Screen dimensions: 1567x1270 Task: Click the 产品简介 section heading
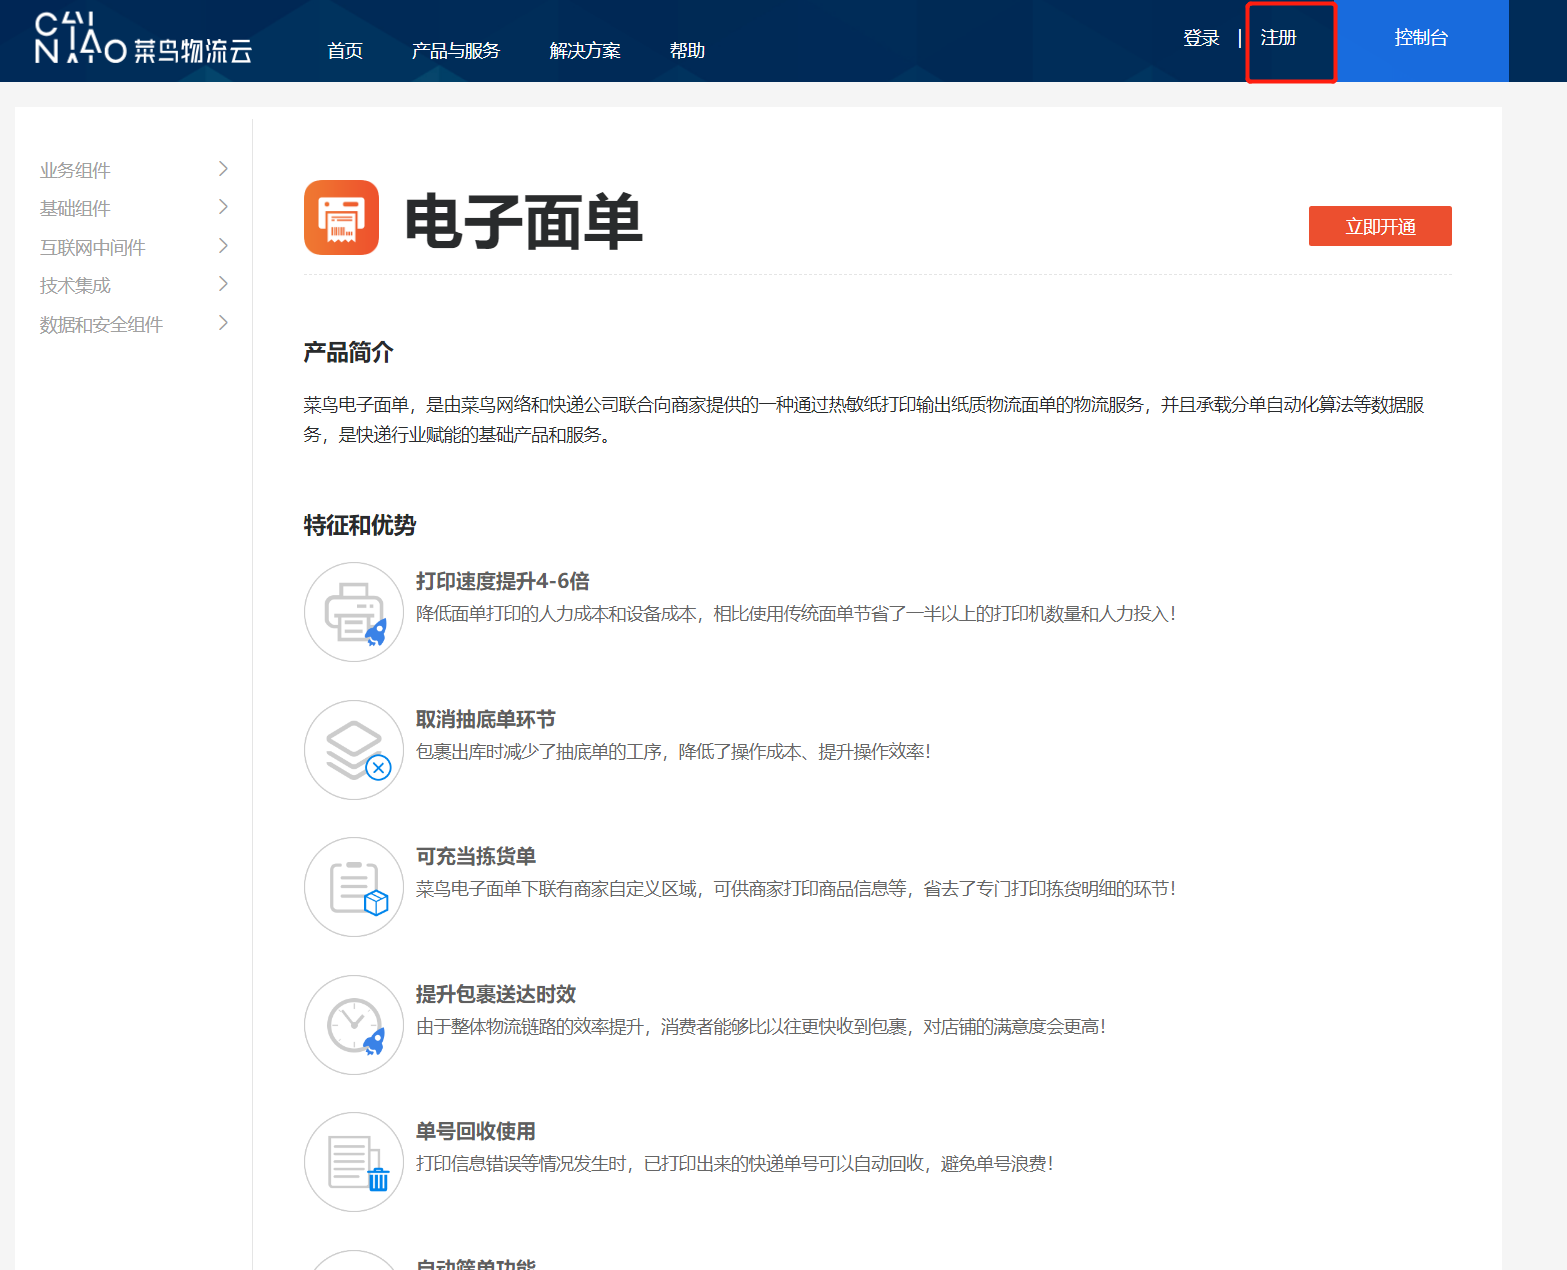348,352
